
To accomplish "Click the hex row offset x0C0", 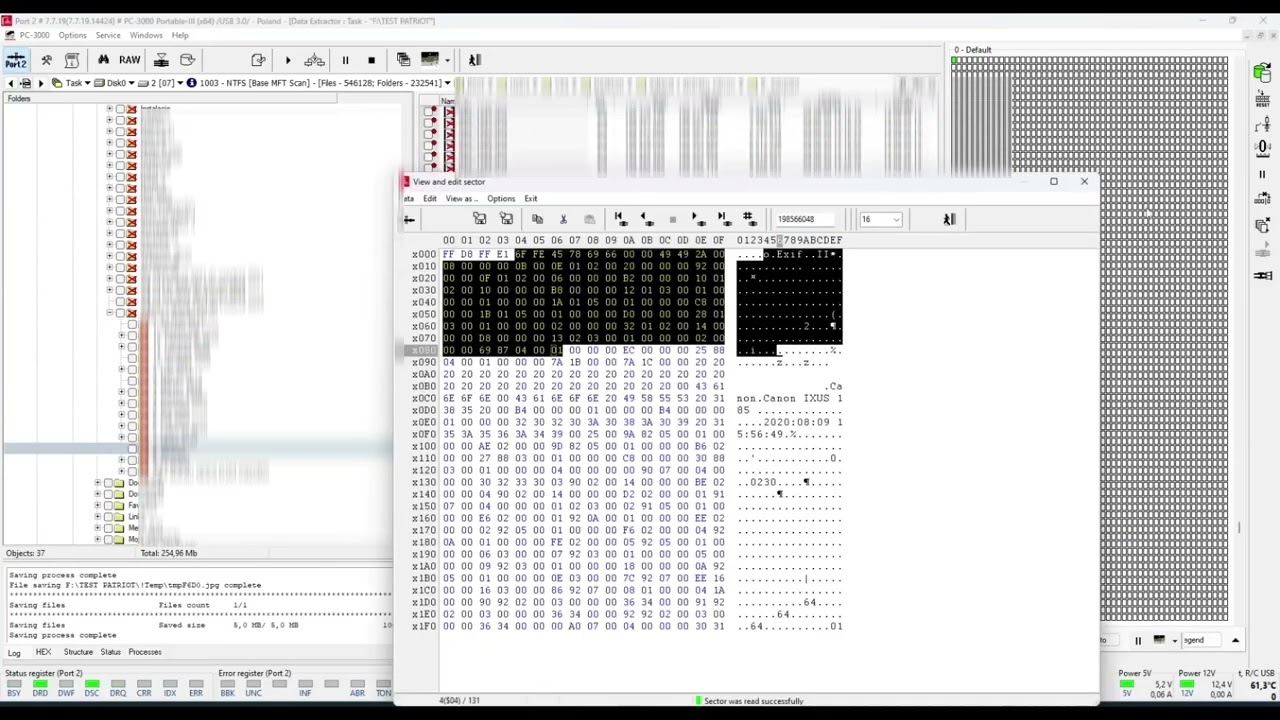I will pyautogui.click(x=424, y=398).
